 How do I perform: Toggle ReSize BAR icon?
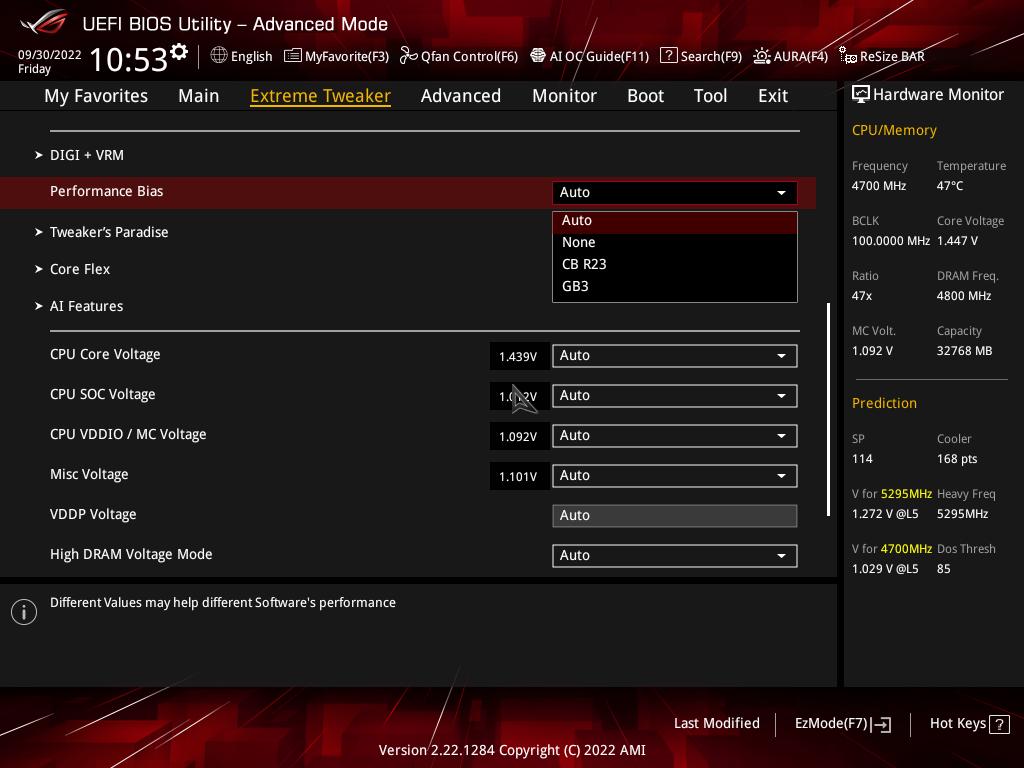click(x=848, y=56)
